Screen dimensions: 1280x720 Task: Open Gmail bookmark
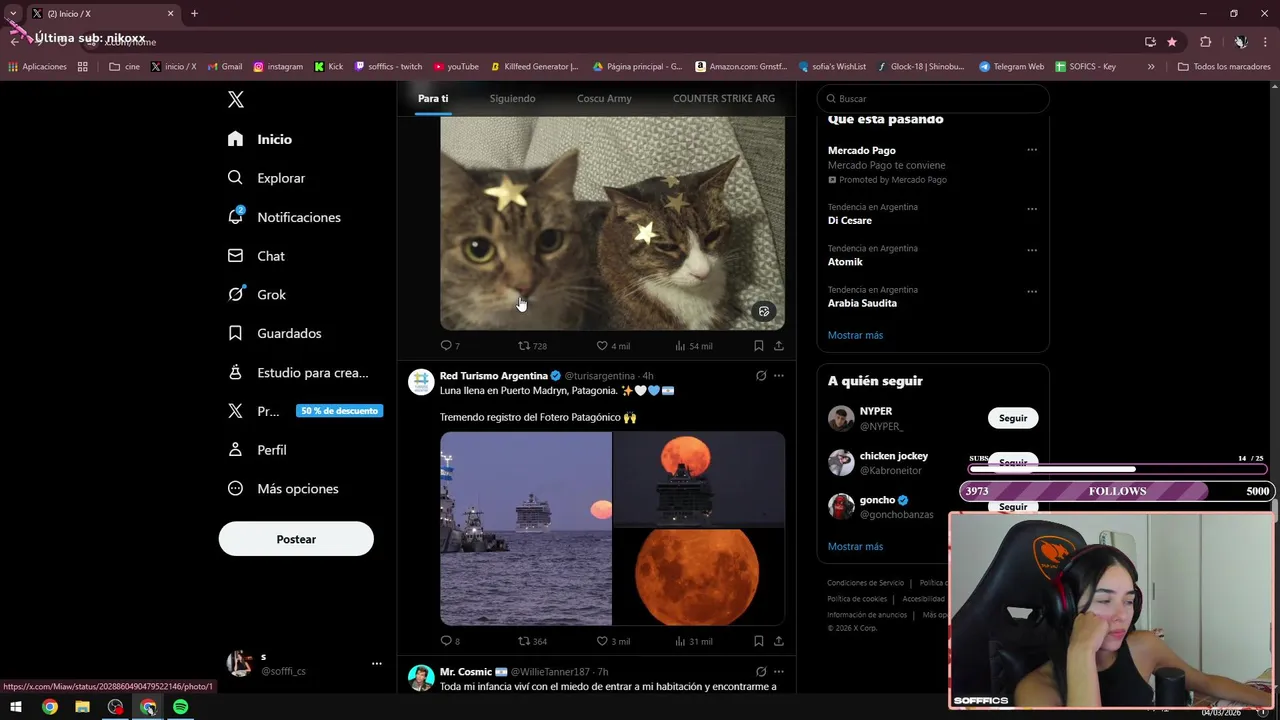tap(225, 67)
